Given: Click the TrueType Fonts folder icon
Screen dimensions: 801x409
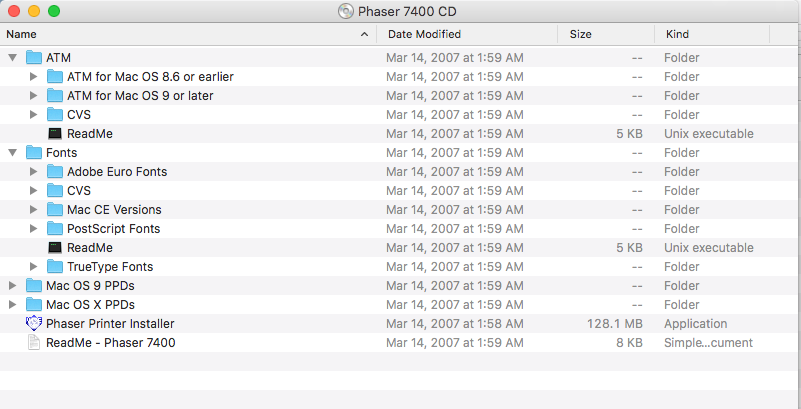Looking at the screenshot, I should 55,267.
